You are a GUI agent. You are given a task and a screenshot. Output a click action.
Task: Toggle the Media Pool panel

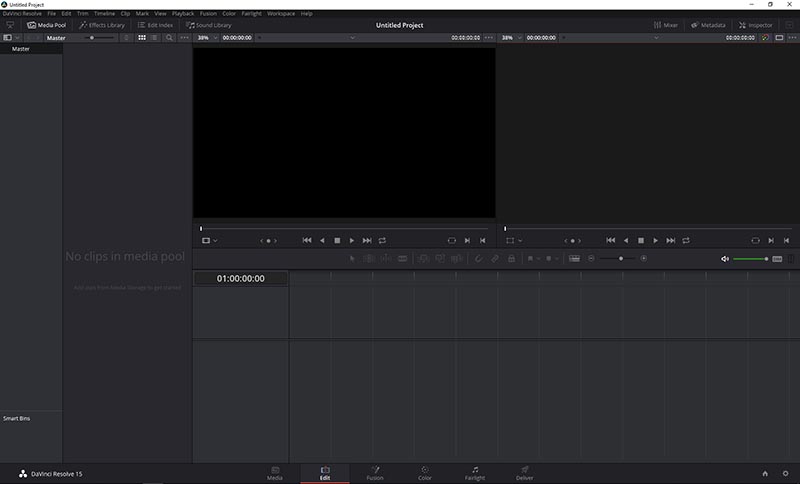pos(46,25)
